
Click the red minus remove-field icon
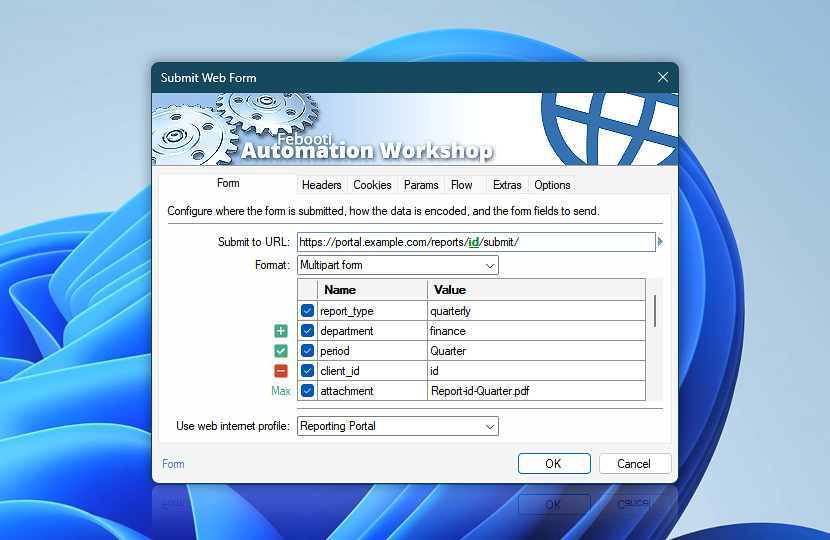pyautogui.click(x=281, y=371)
